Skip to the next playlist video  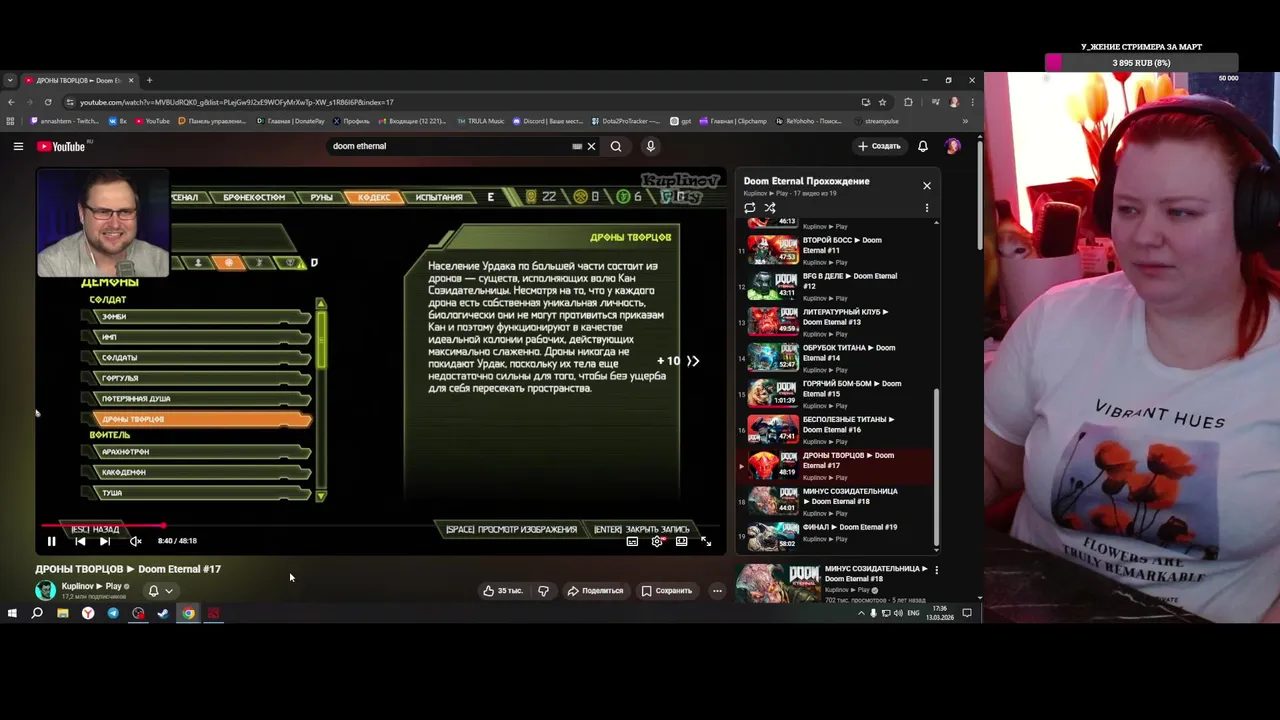[x=105, y=541]
